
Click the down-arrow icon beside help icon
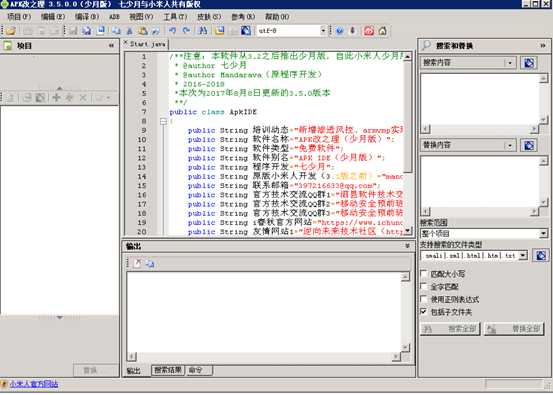click(x=352, y=31)
